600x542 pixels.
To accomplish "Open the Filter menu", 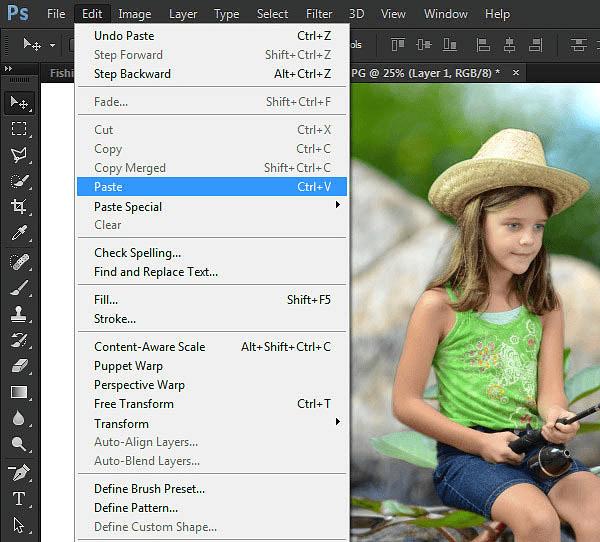I will point(319,14).
